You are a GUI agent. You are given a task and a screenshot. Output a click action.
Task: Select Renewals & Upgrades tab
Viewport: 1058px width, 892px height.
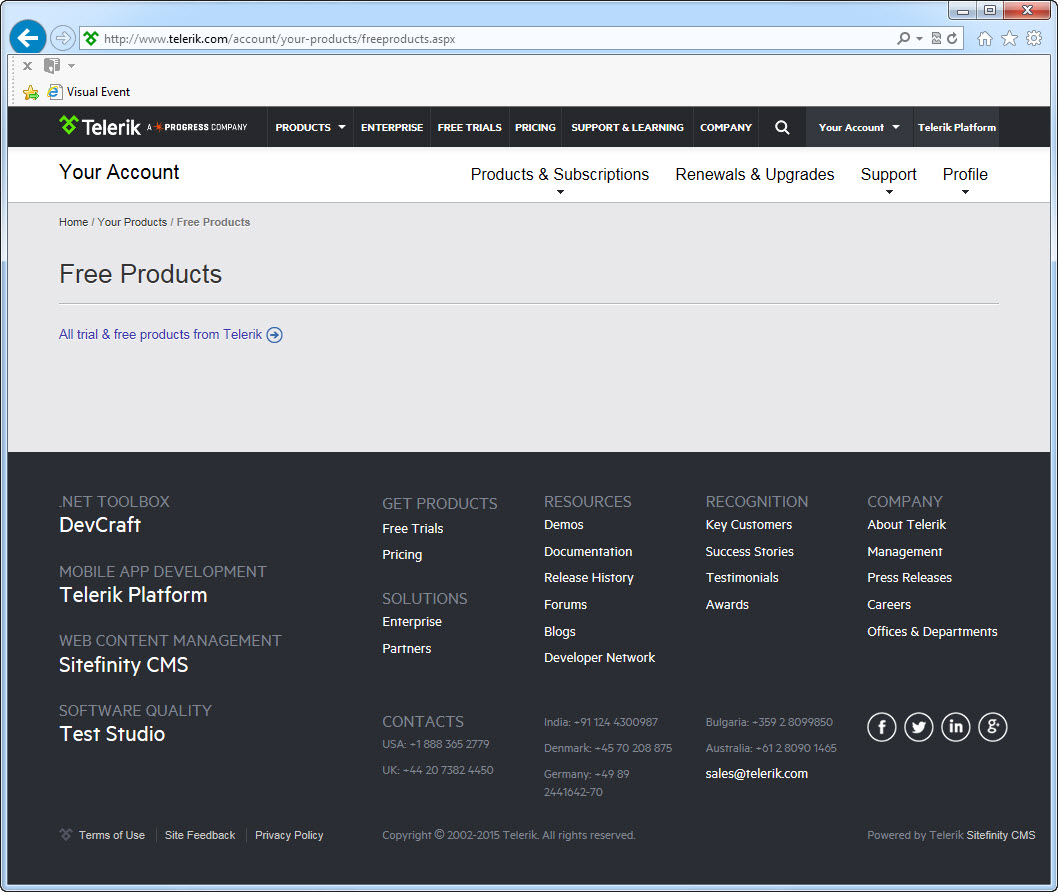click(754, 175)
